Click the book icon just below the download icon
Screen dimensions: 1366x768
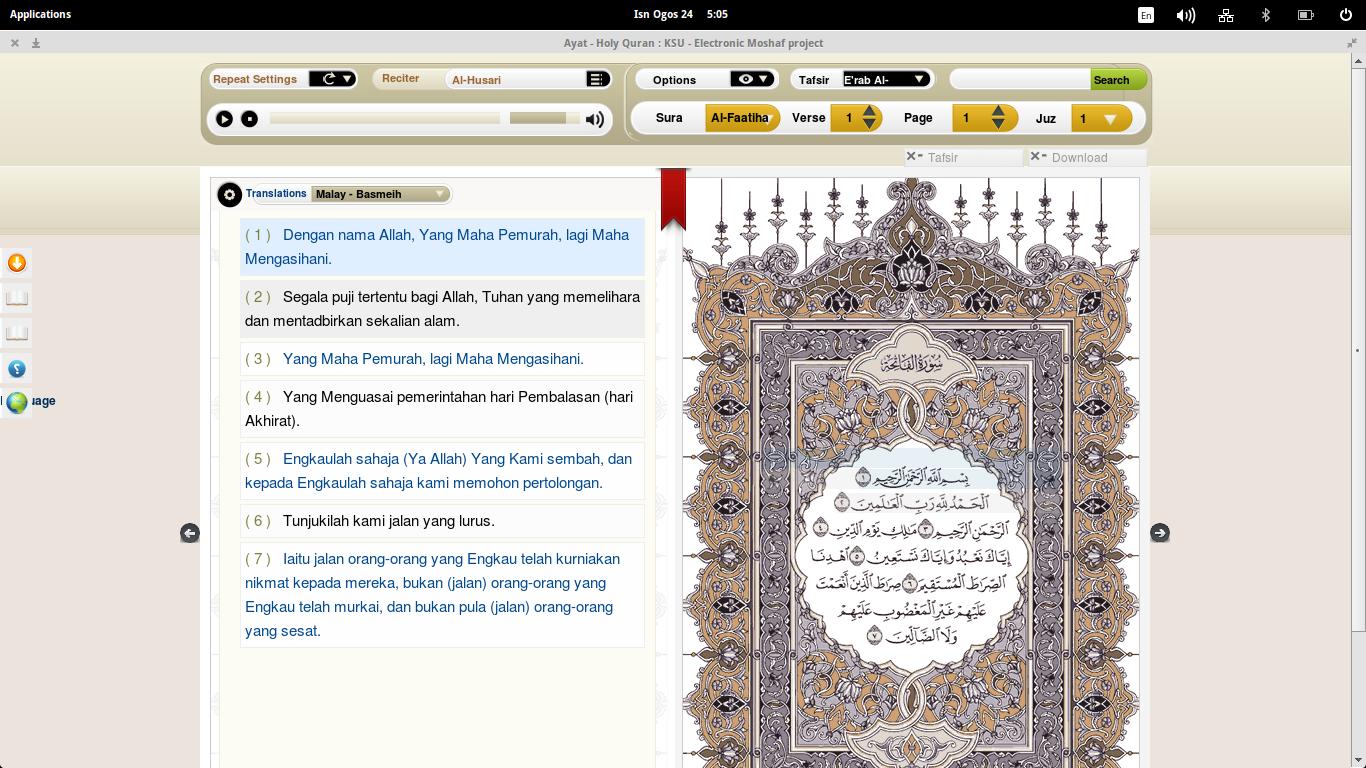coord(17,298)
